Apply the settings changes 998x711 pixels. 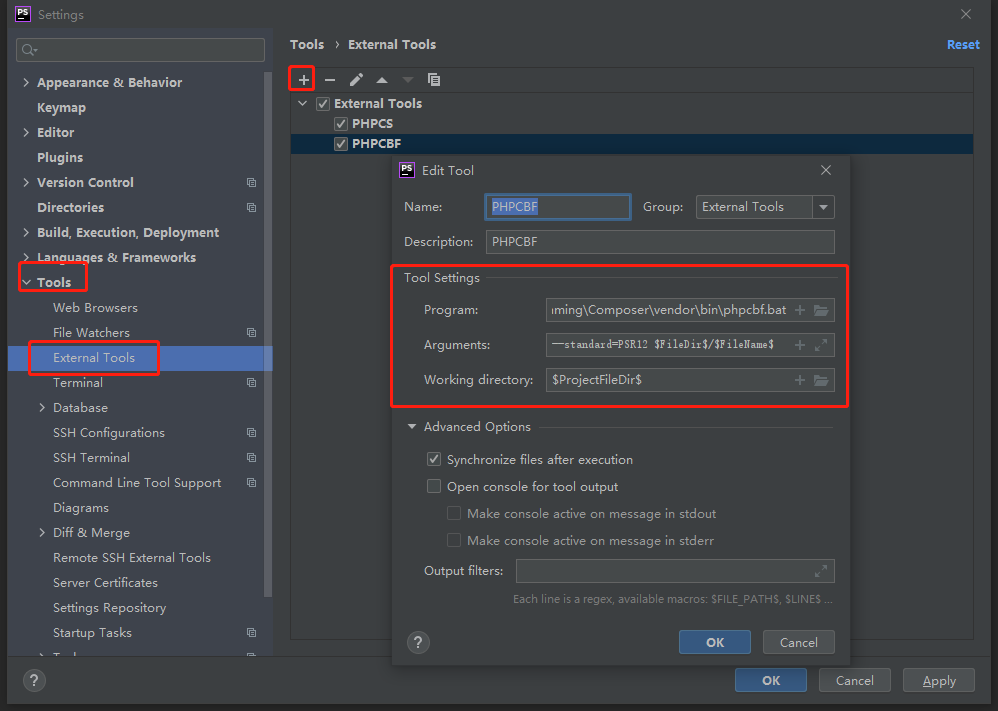click(939, 680)
